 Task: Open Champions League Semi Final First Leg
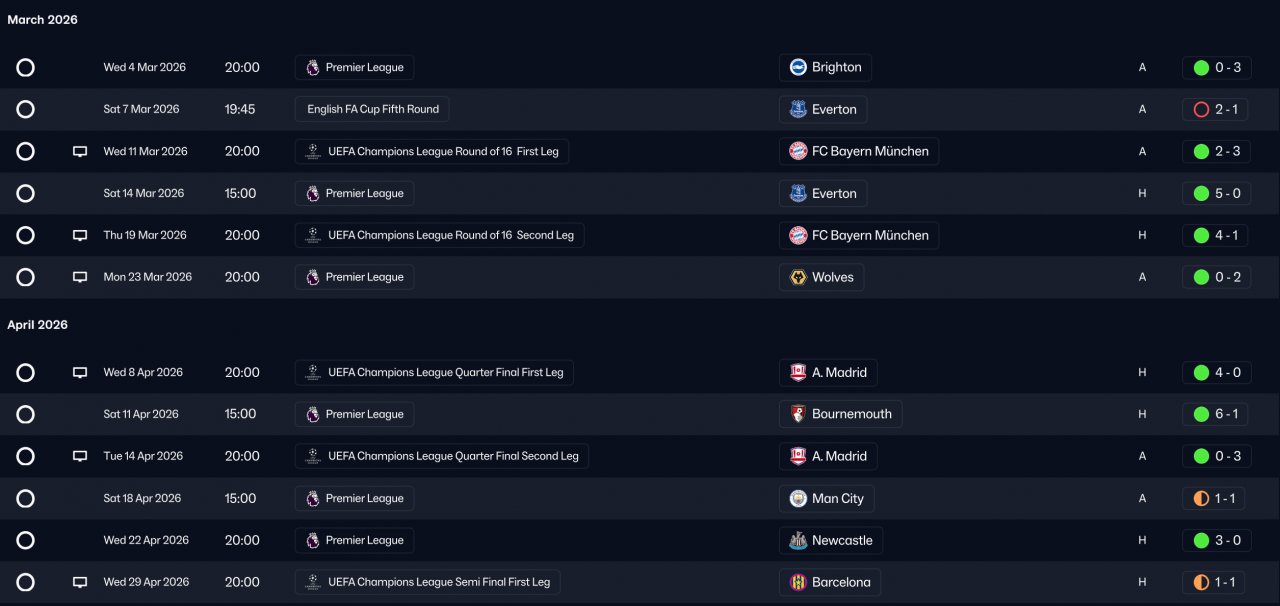[439, 582]
